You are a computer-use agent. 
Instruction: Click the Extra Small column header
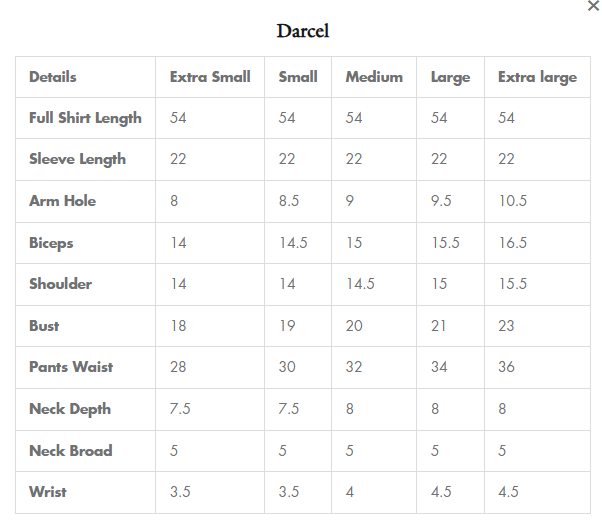(210, 77)
